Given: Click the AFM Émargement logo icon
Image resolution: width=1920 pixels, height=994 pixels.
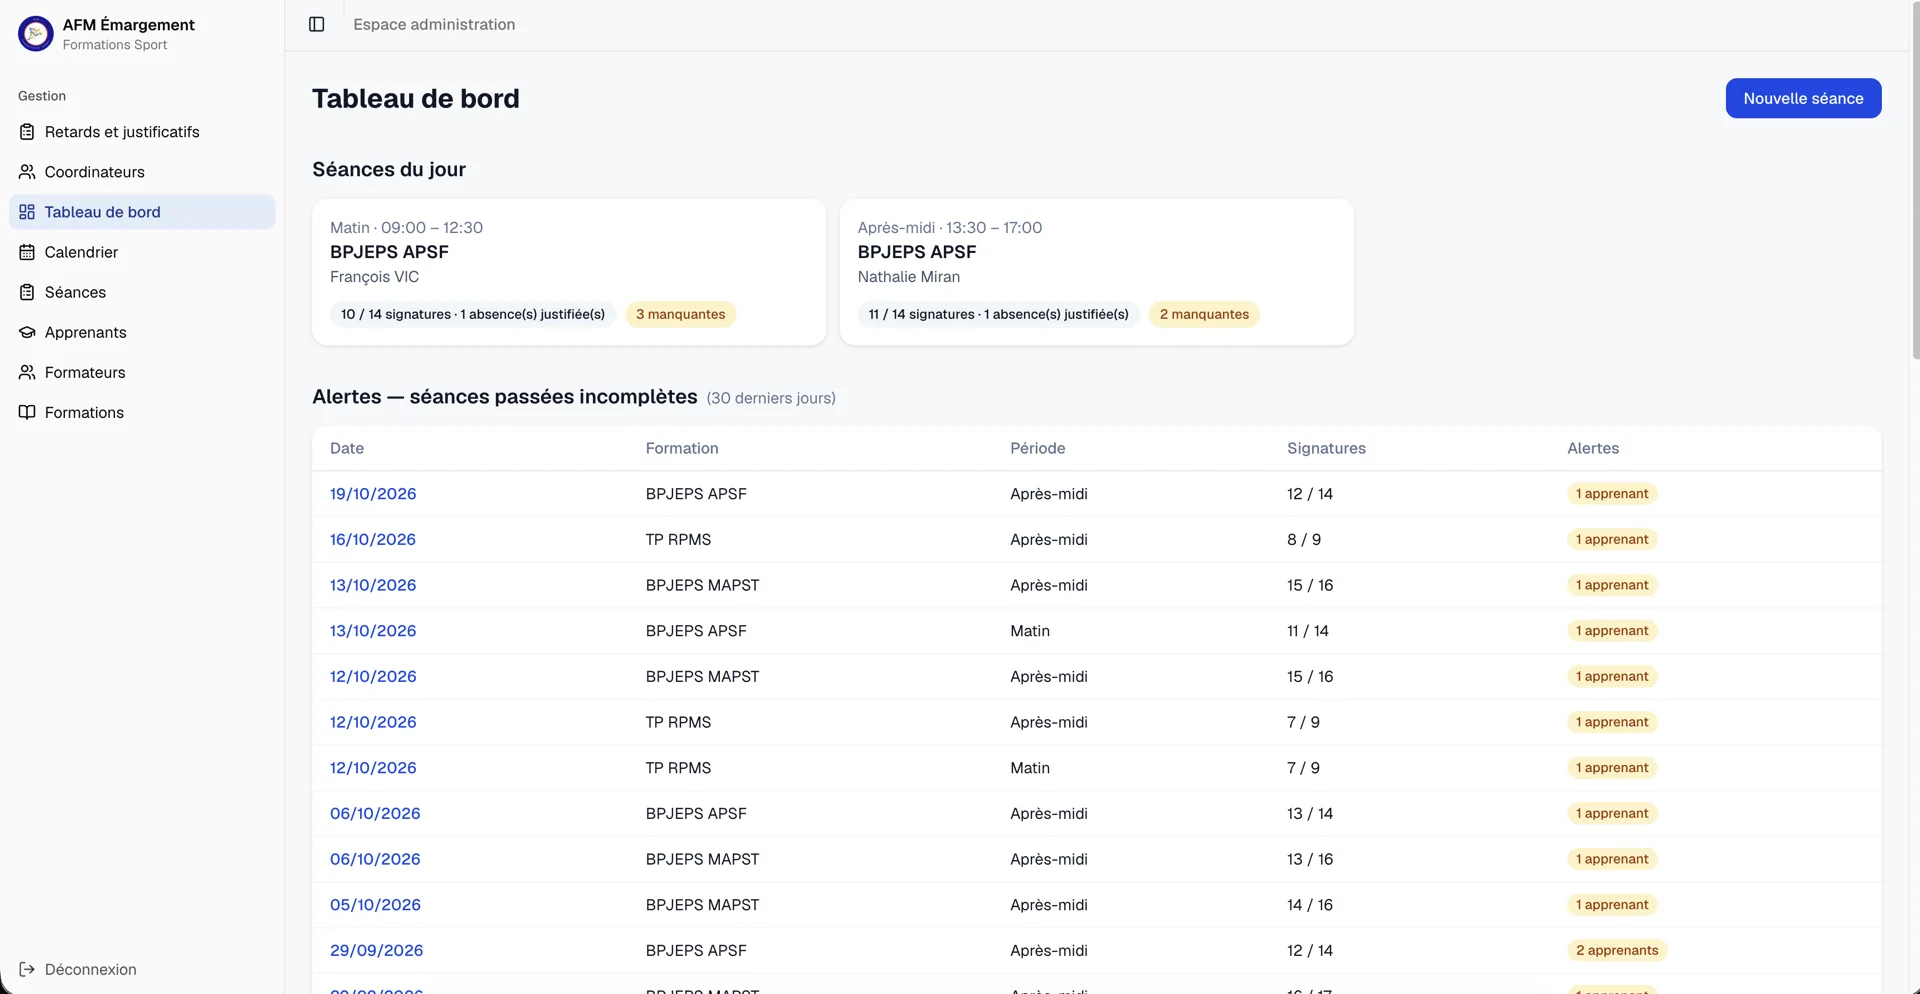Looking at the screenshot, I should point(35,33).
